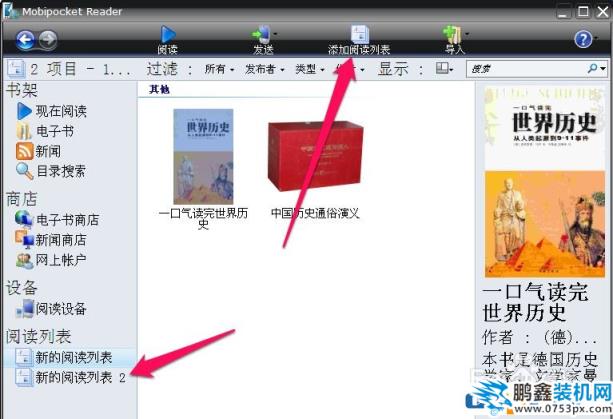This screenshot has height=419, width=613.
Task: Open 新闻商店 in the sidebar
Action: pos(61,240)
